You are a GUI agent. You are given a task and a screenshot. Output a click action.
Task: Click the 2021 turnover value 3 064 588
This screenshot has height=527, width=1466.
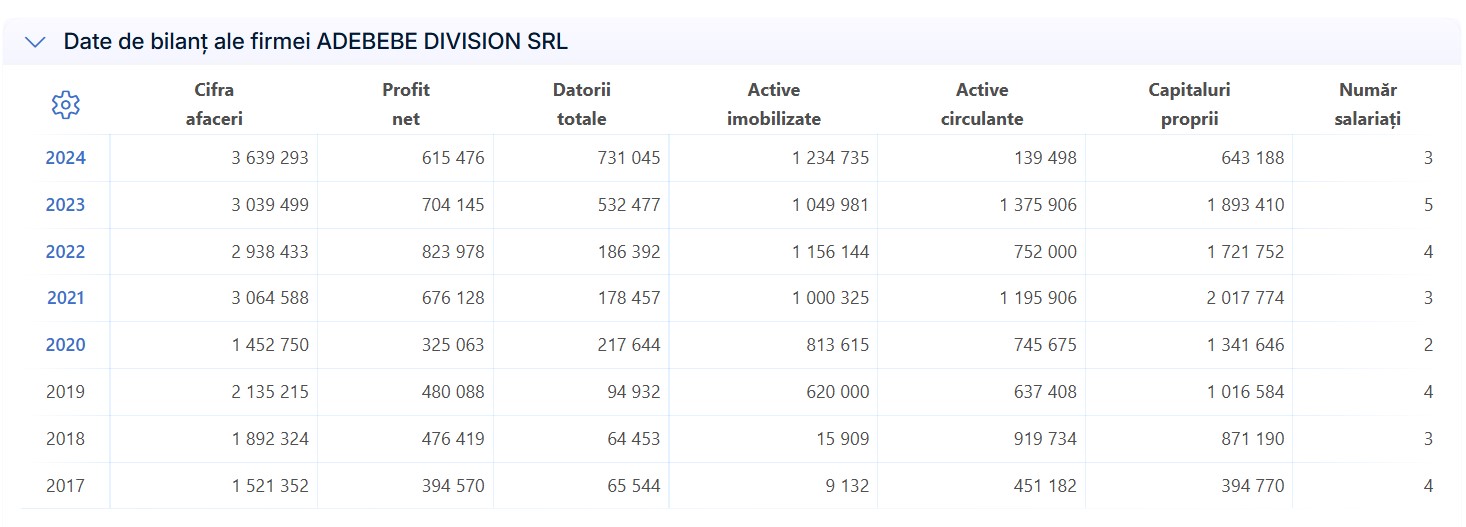[270, 298]
